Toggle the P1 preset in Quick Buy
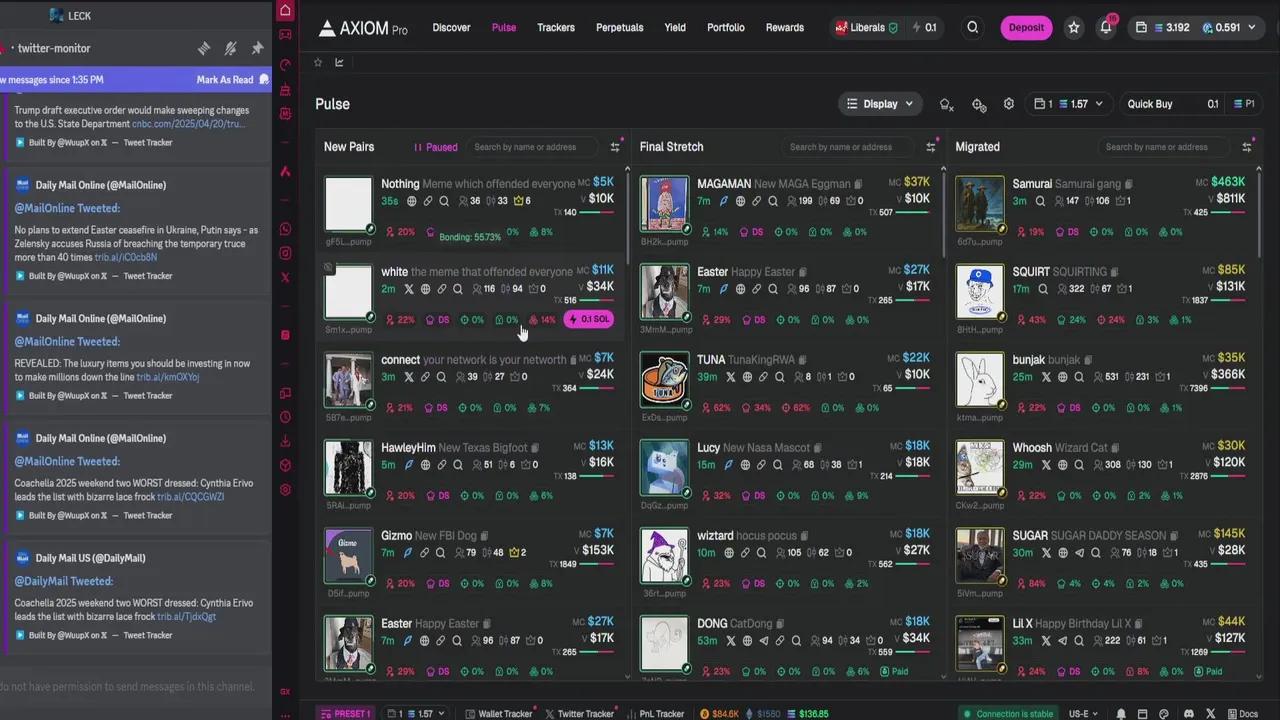Viewport: 1280px width, 720px height. (1245, 104)
